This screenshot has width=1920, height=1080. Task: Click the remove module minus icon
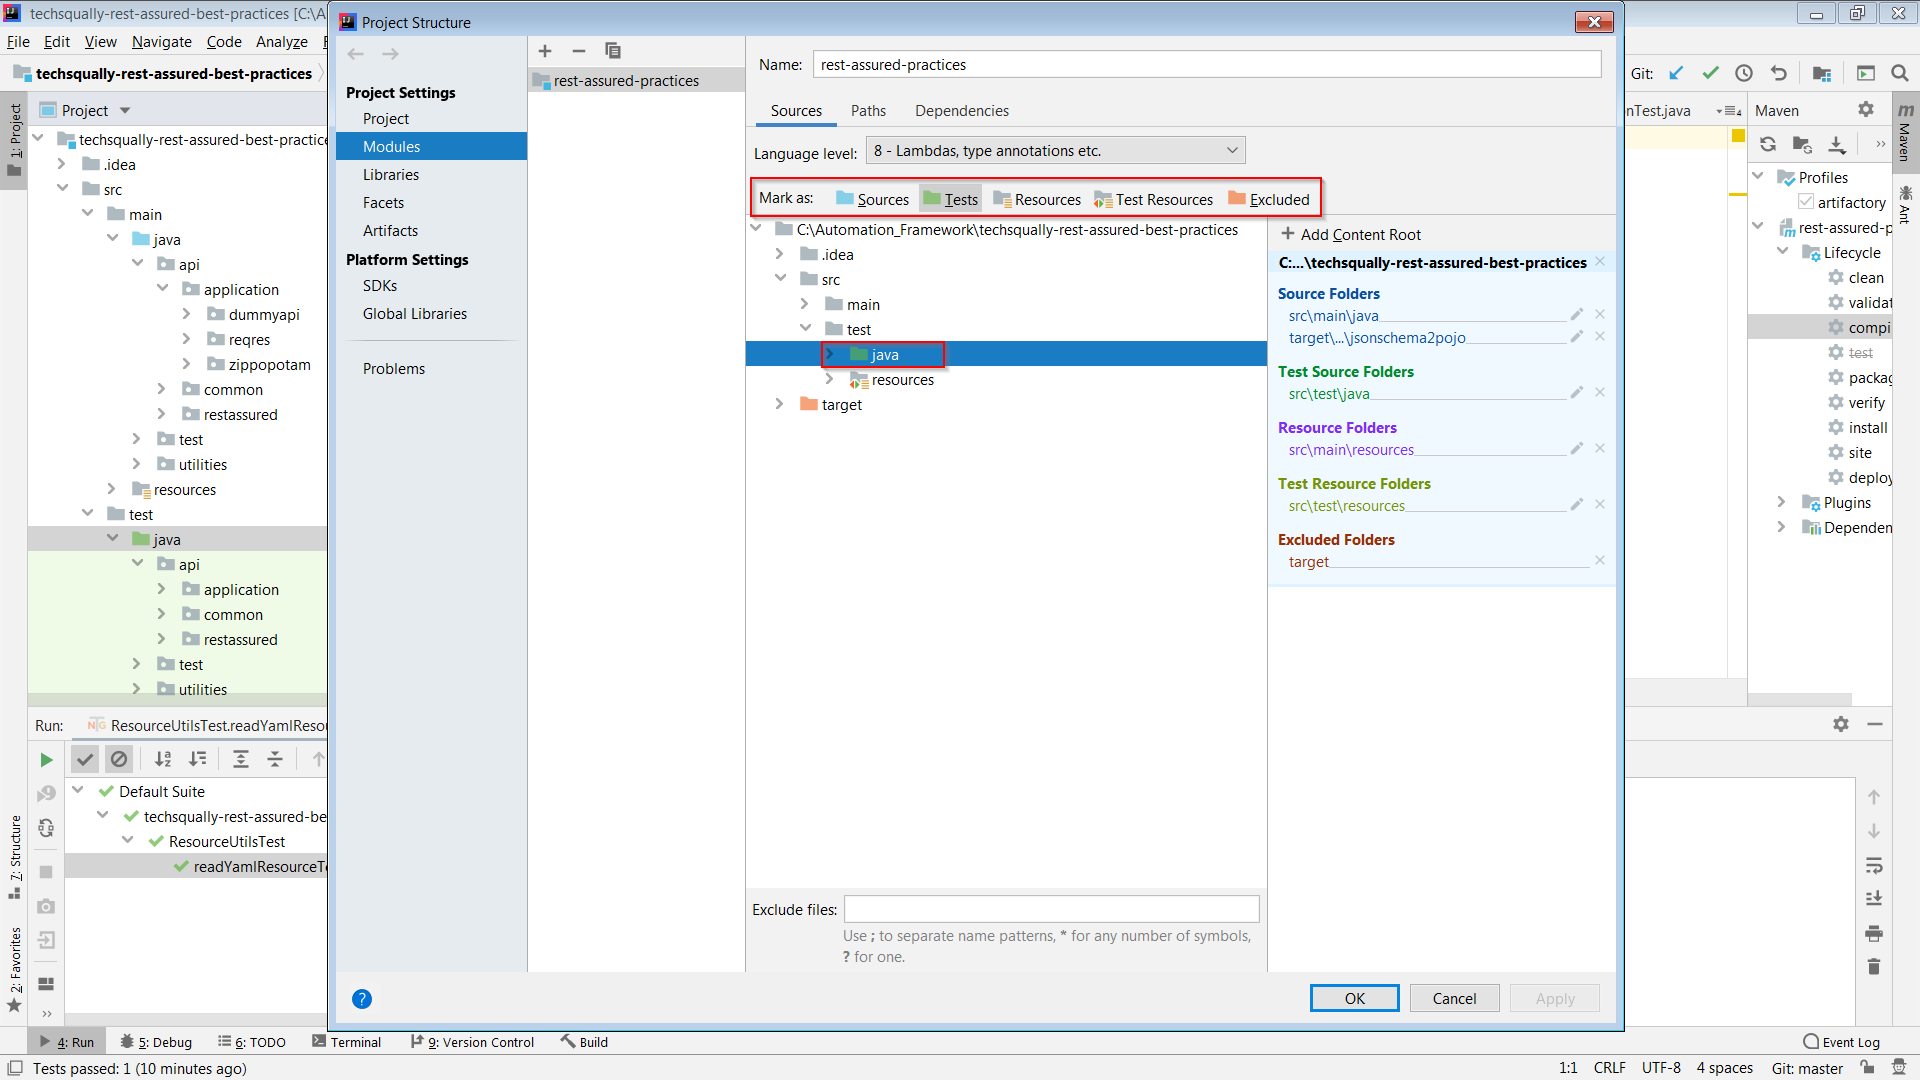coord(579,51)
